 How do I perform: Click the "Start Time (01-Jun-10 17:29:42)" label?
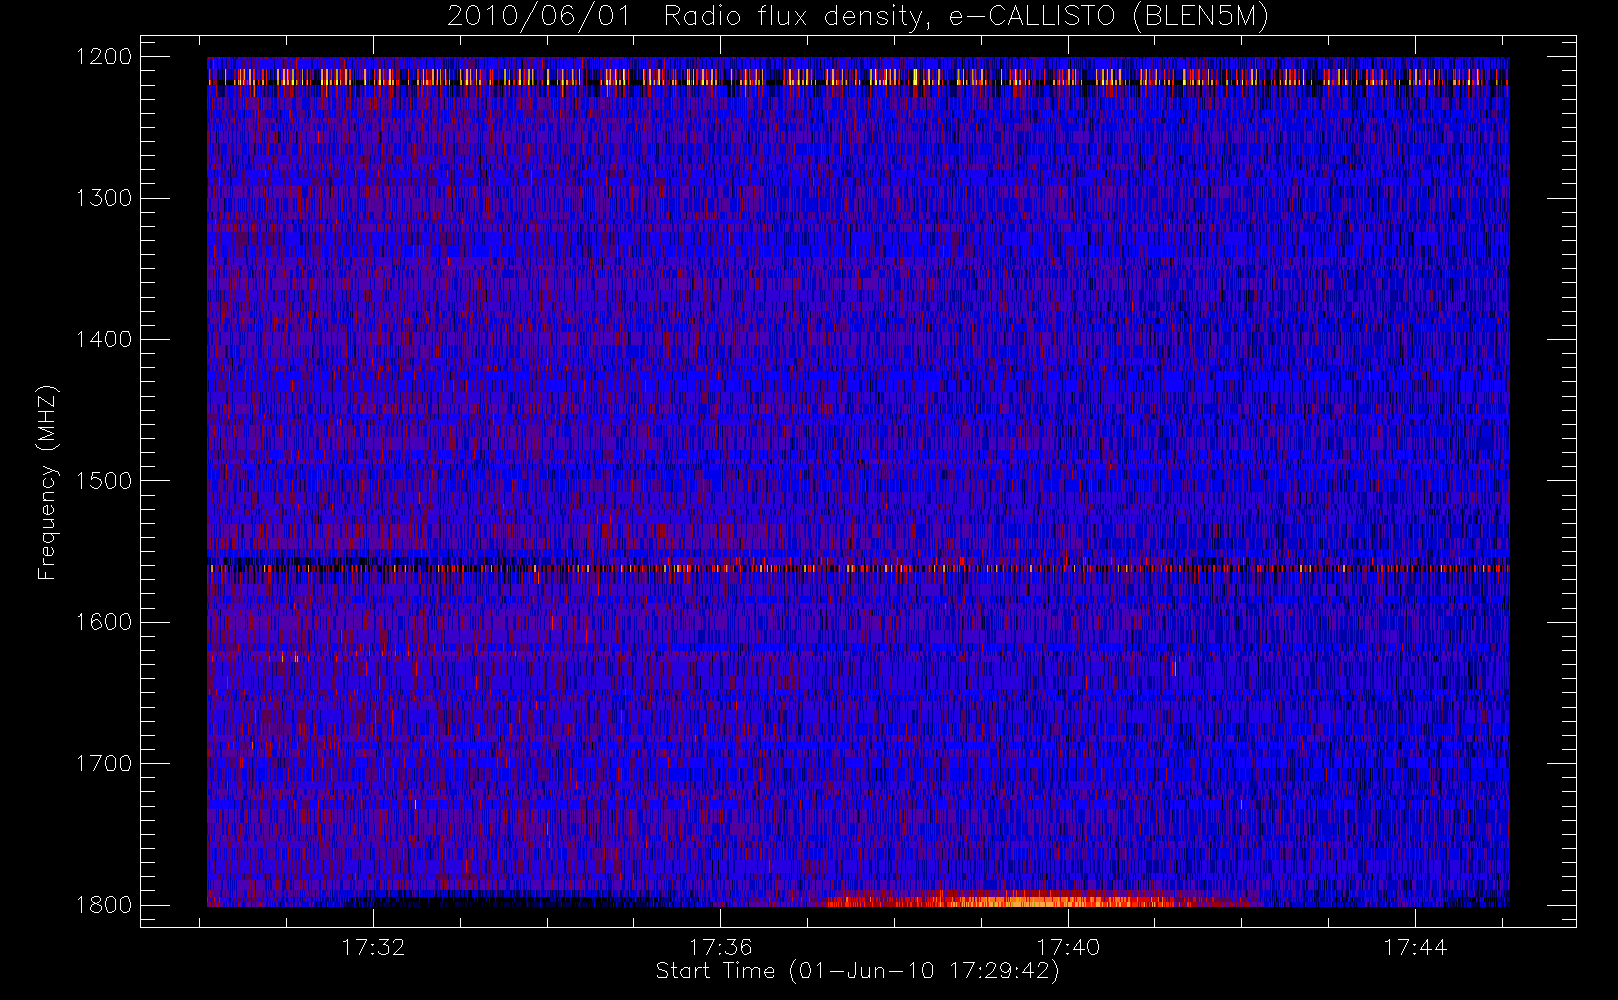(857, 971)
